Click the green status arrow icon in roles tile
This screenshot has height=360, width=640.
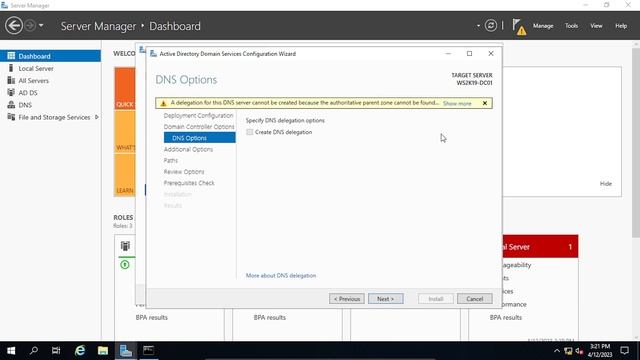(125, 265)
